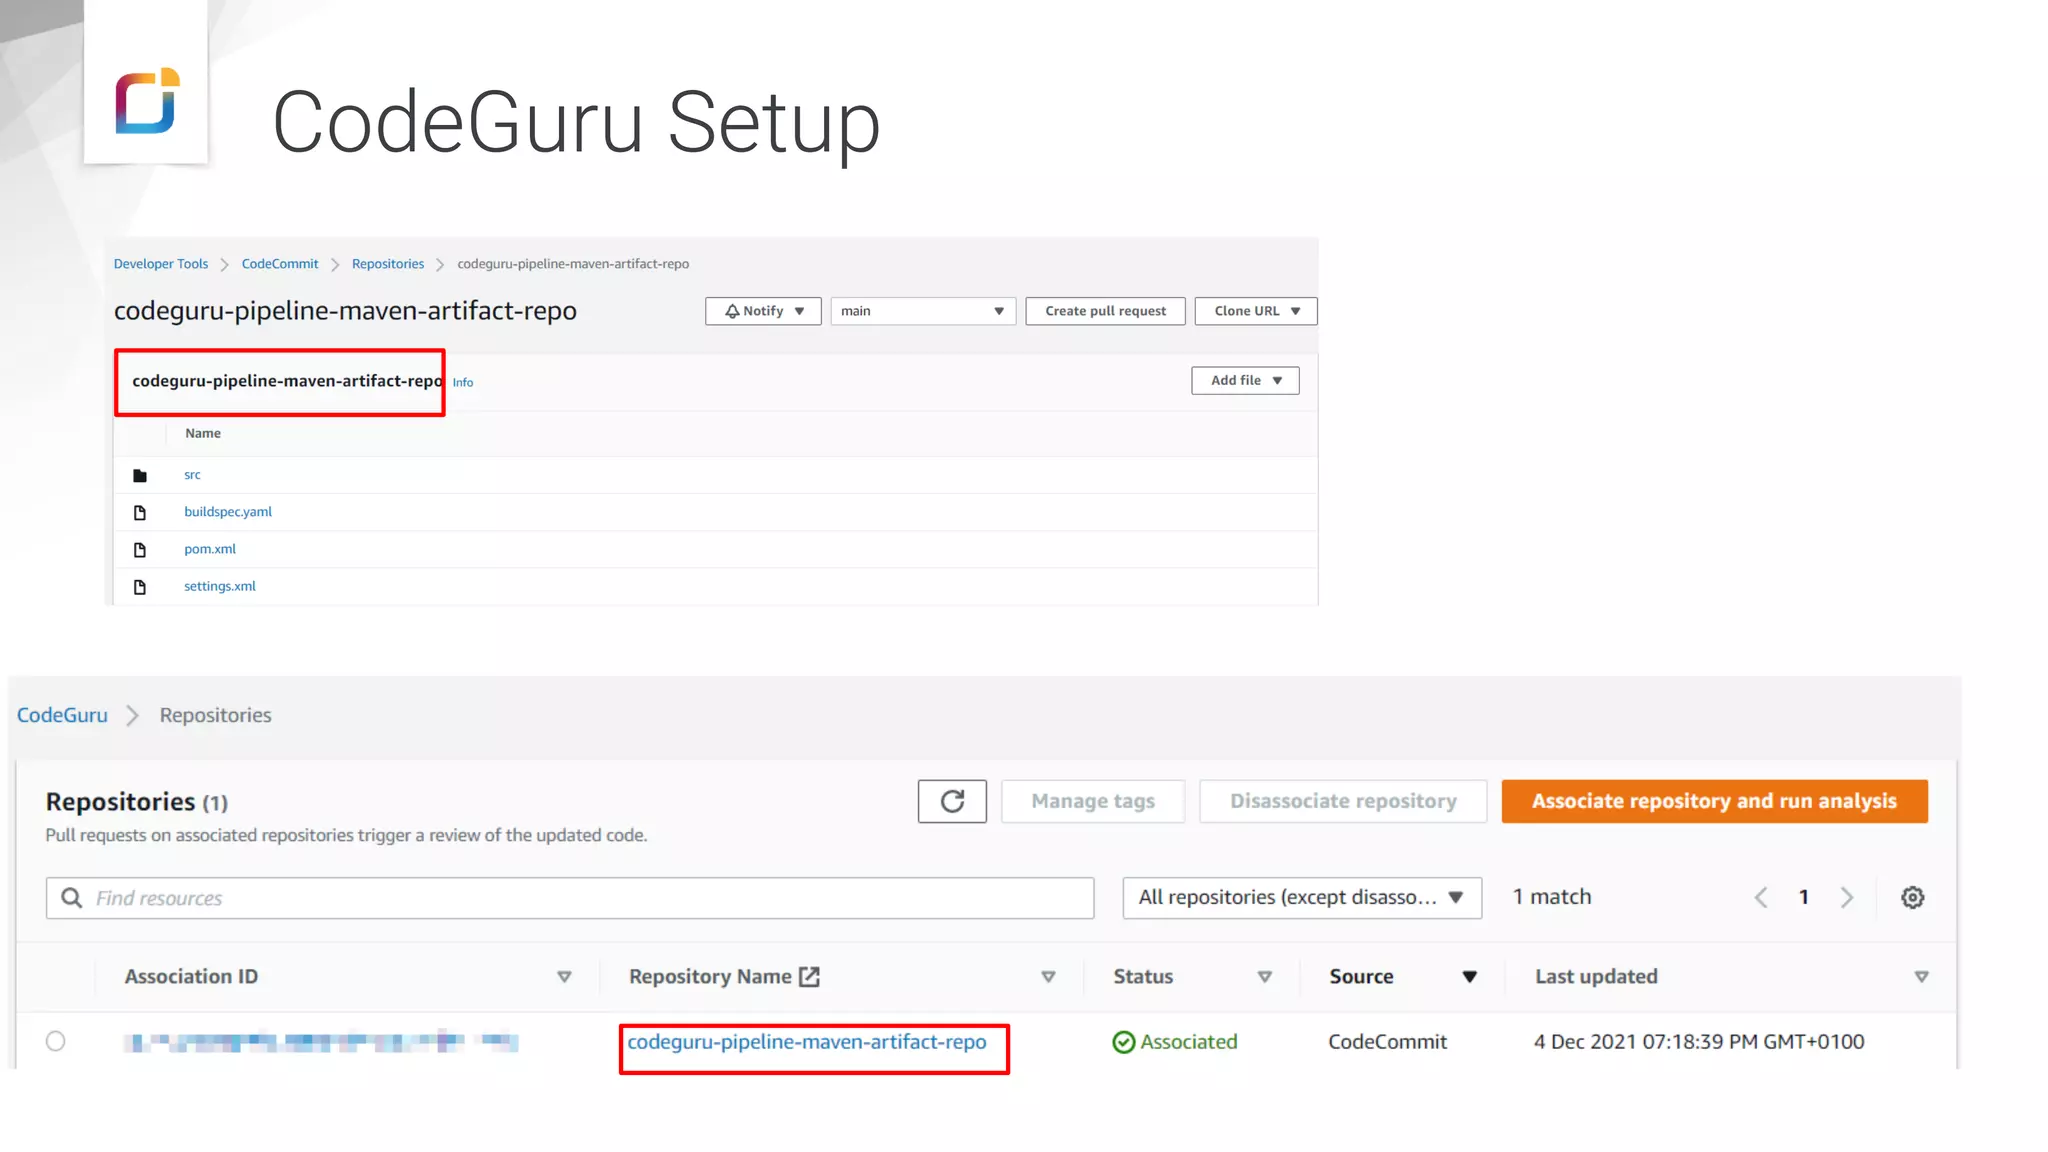Go to next page arrow
The height and width of the screenshot is (1152, 2048).
(x=1846, y=897)
